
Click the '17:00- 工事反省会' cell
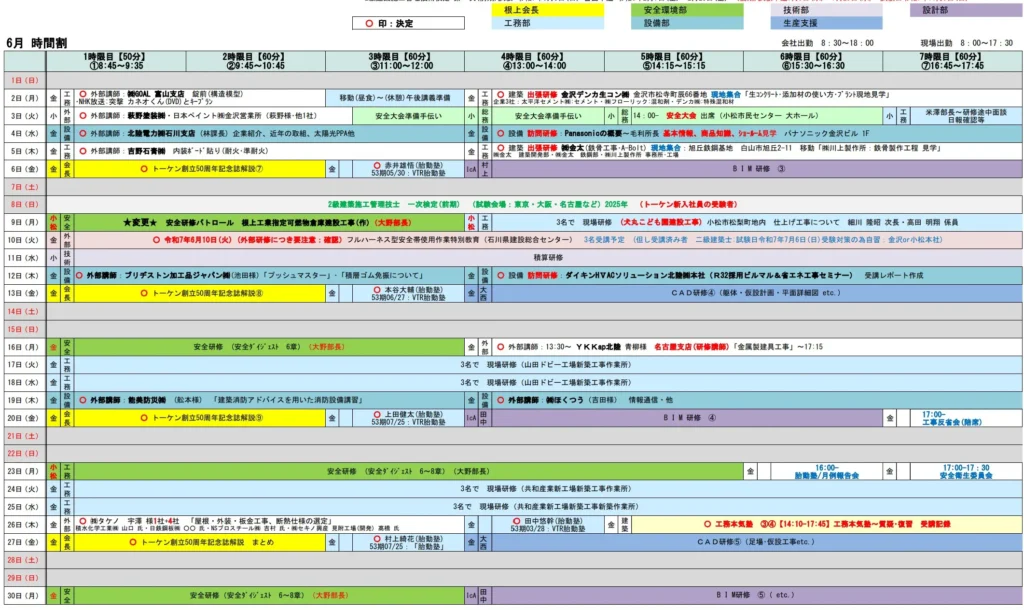(x=966, y=418)
